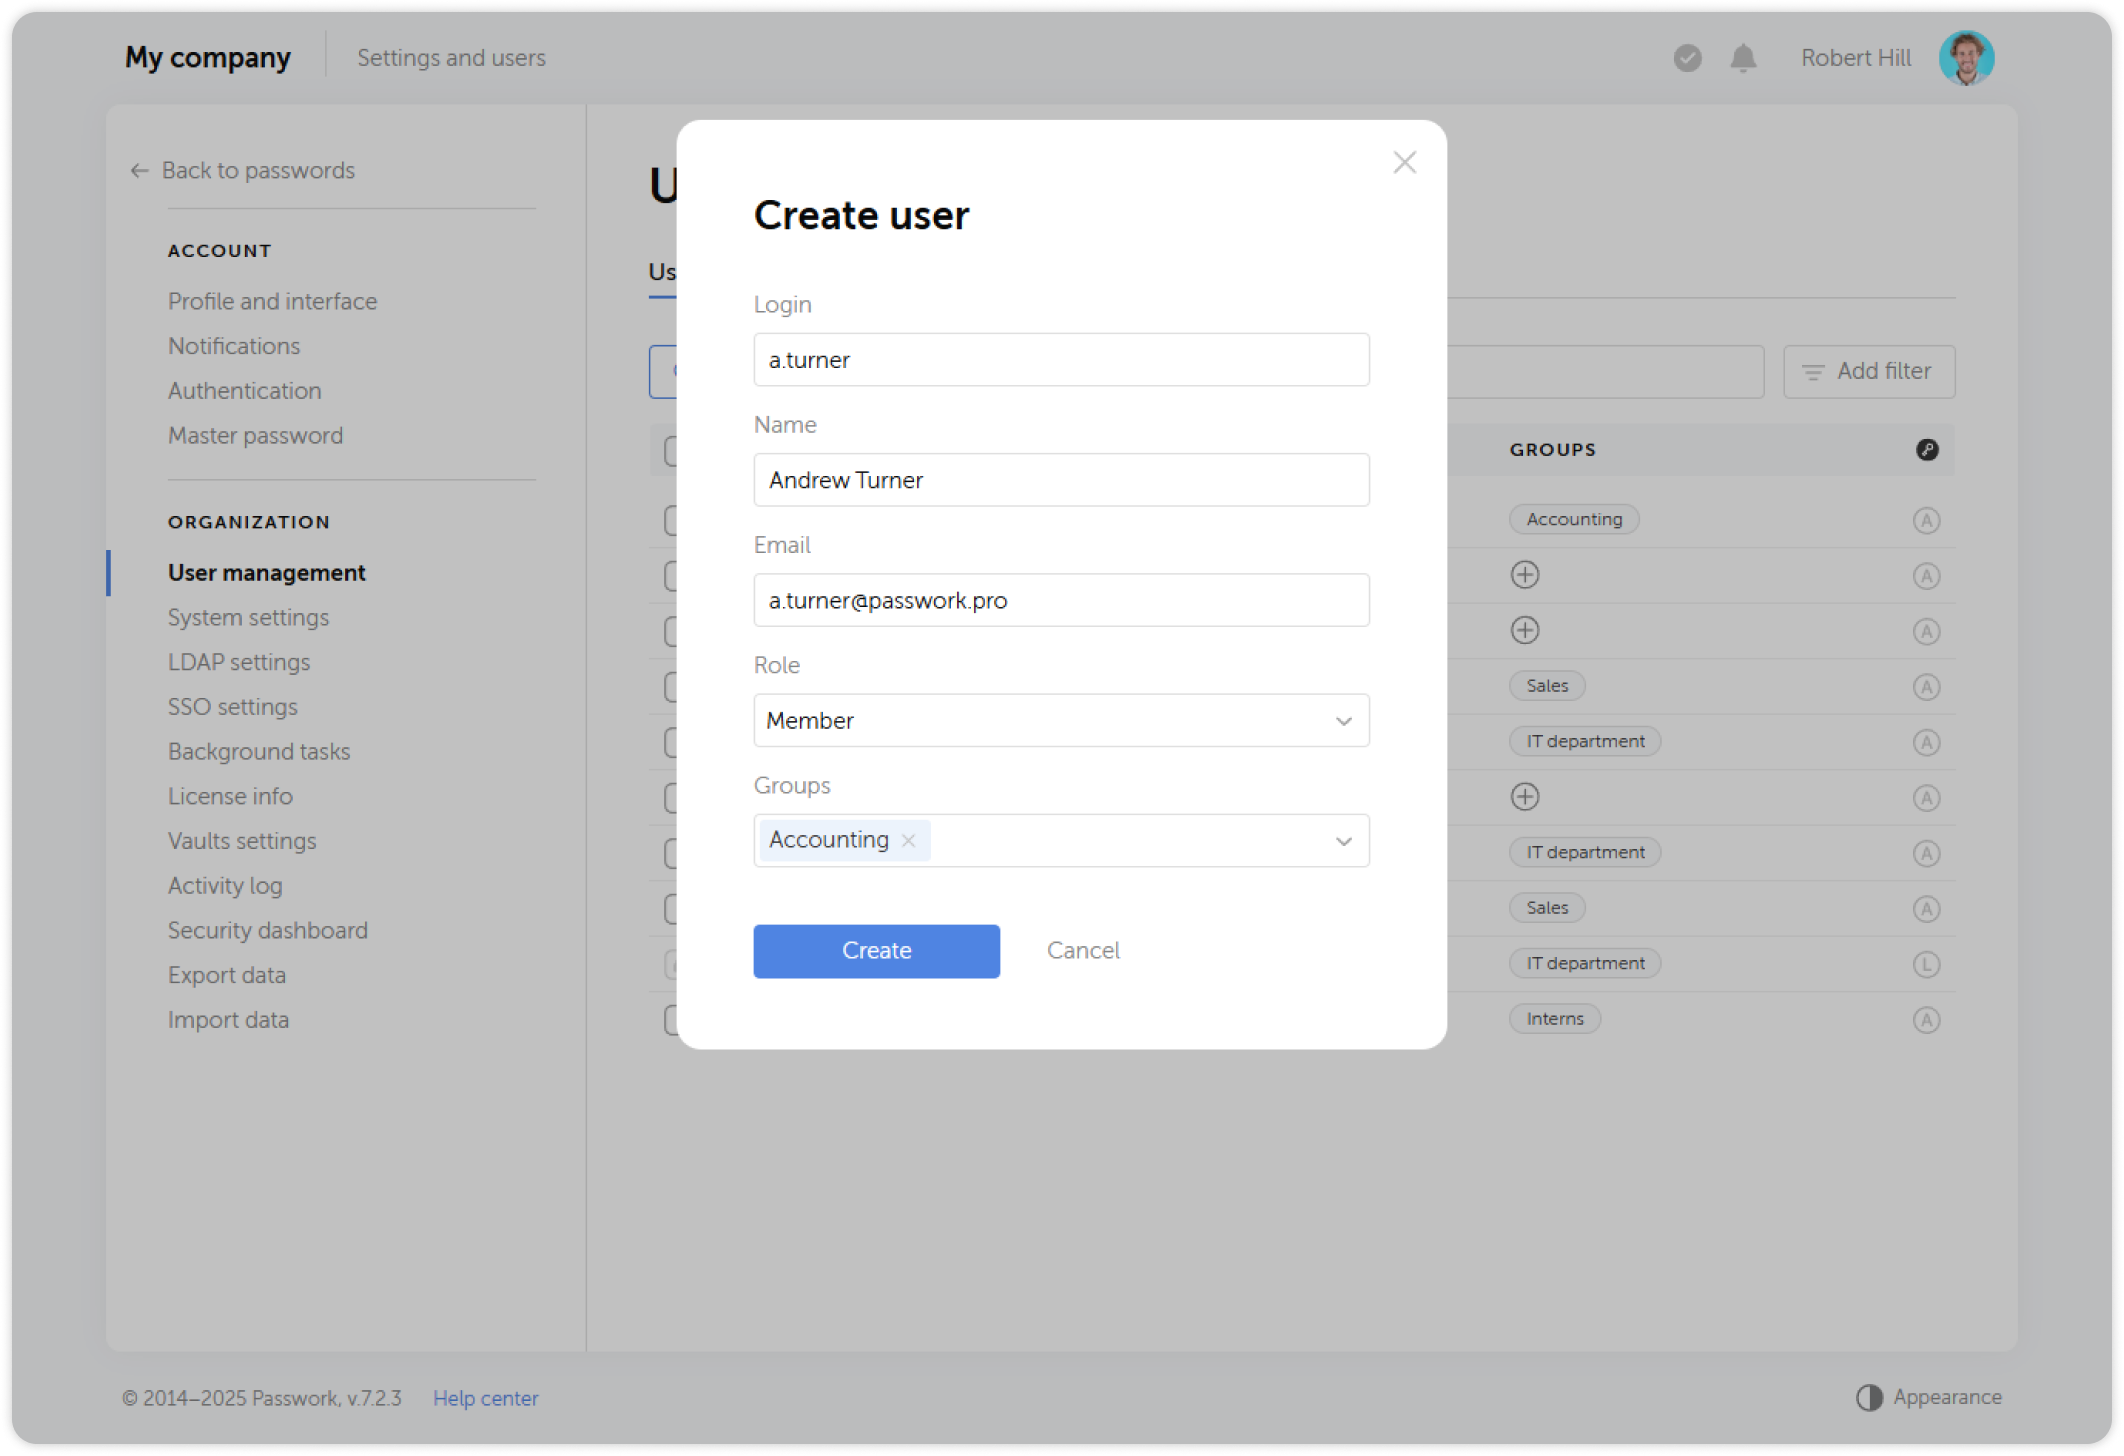Select User management in the sidebar
This screenshot has height=1456, width=2124.
click(x=266, y=572)
